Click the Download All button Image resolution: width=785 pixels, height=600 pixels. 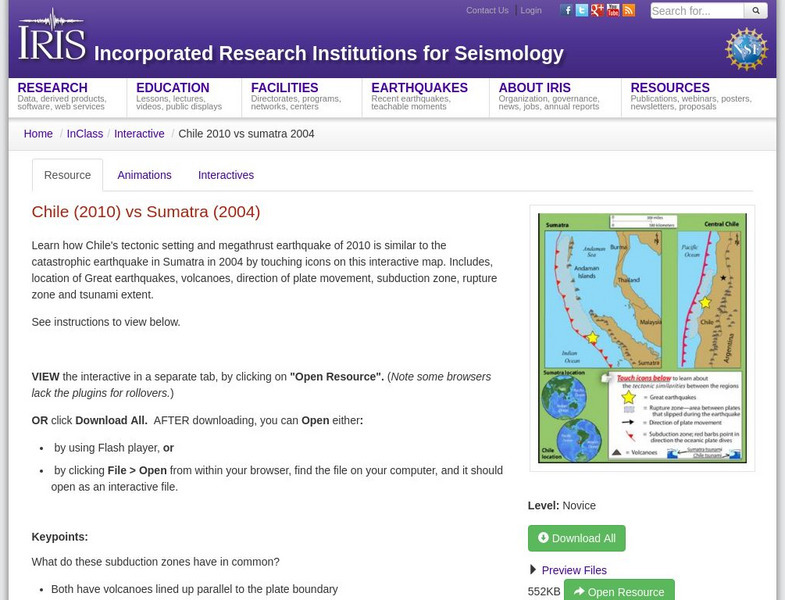coord(577,538)
